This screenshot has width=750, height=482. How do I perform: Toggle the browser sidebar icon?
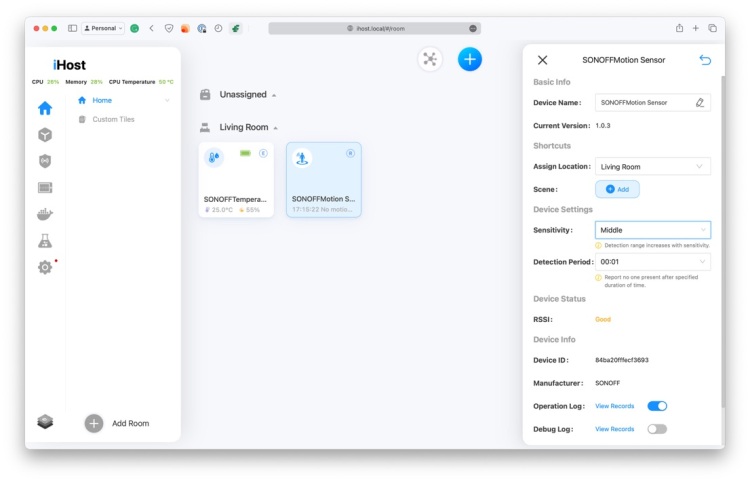(72, 28)
